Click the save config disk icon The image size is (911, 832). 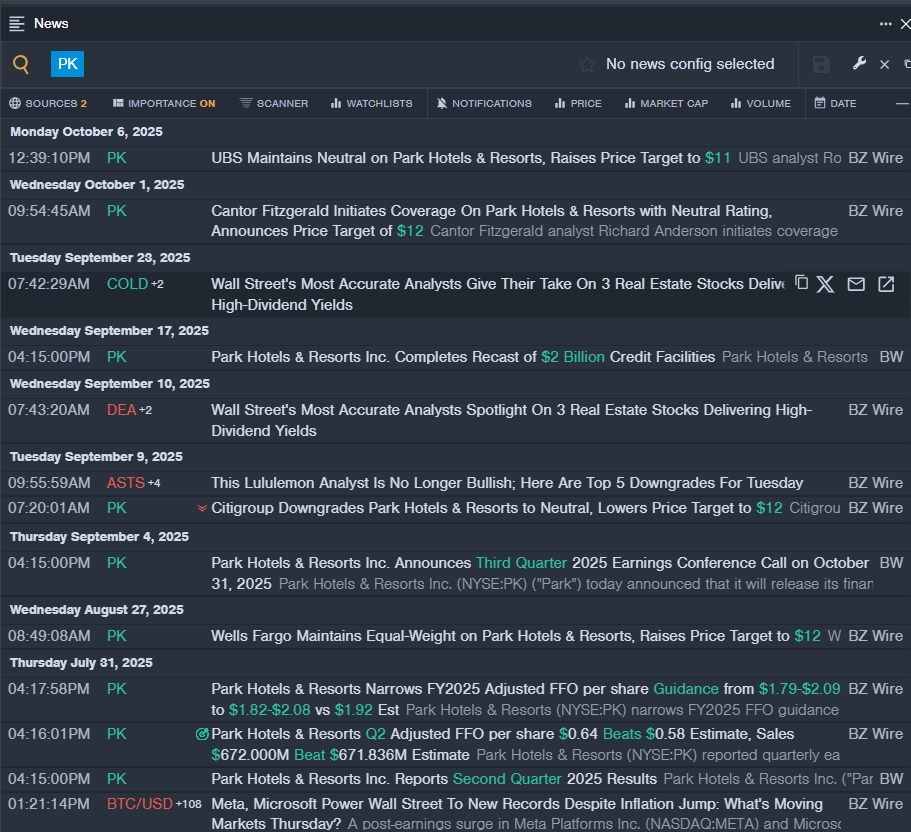[x=821, y=65]
